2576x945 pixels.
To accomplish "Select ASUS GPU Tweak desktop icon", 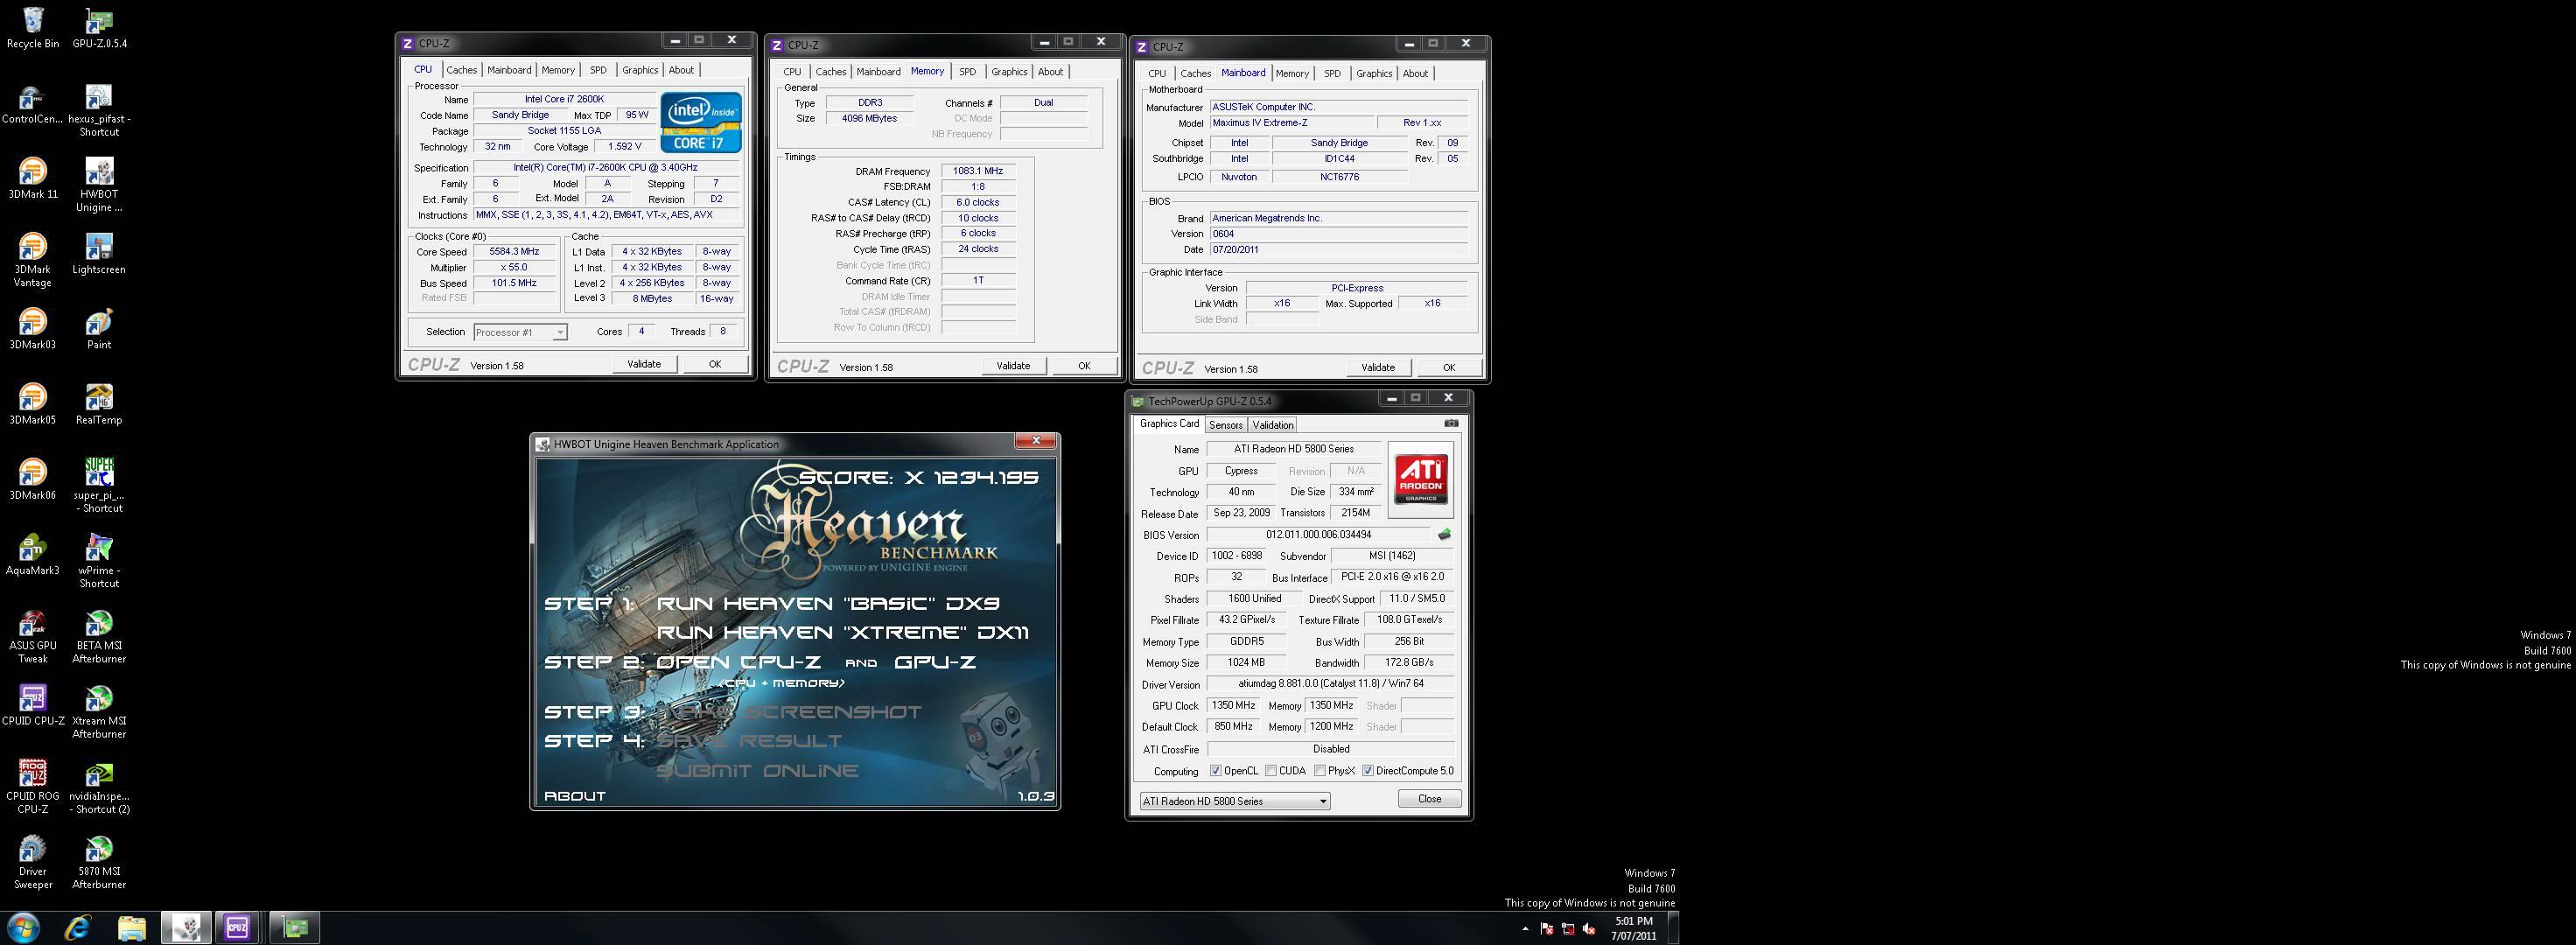I will point(33,636).
